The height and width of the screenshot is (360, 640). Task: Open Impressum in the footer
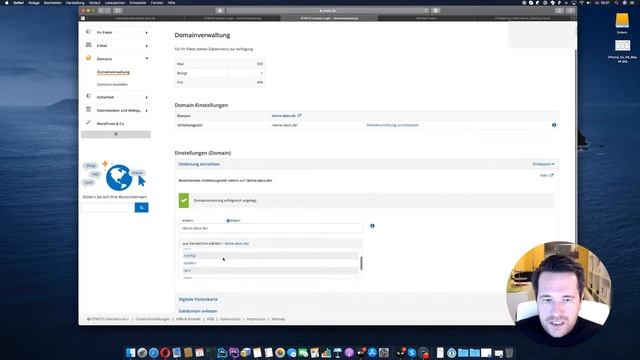[256, 319]
